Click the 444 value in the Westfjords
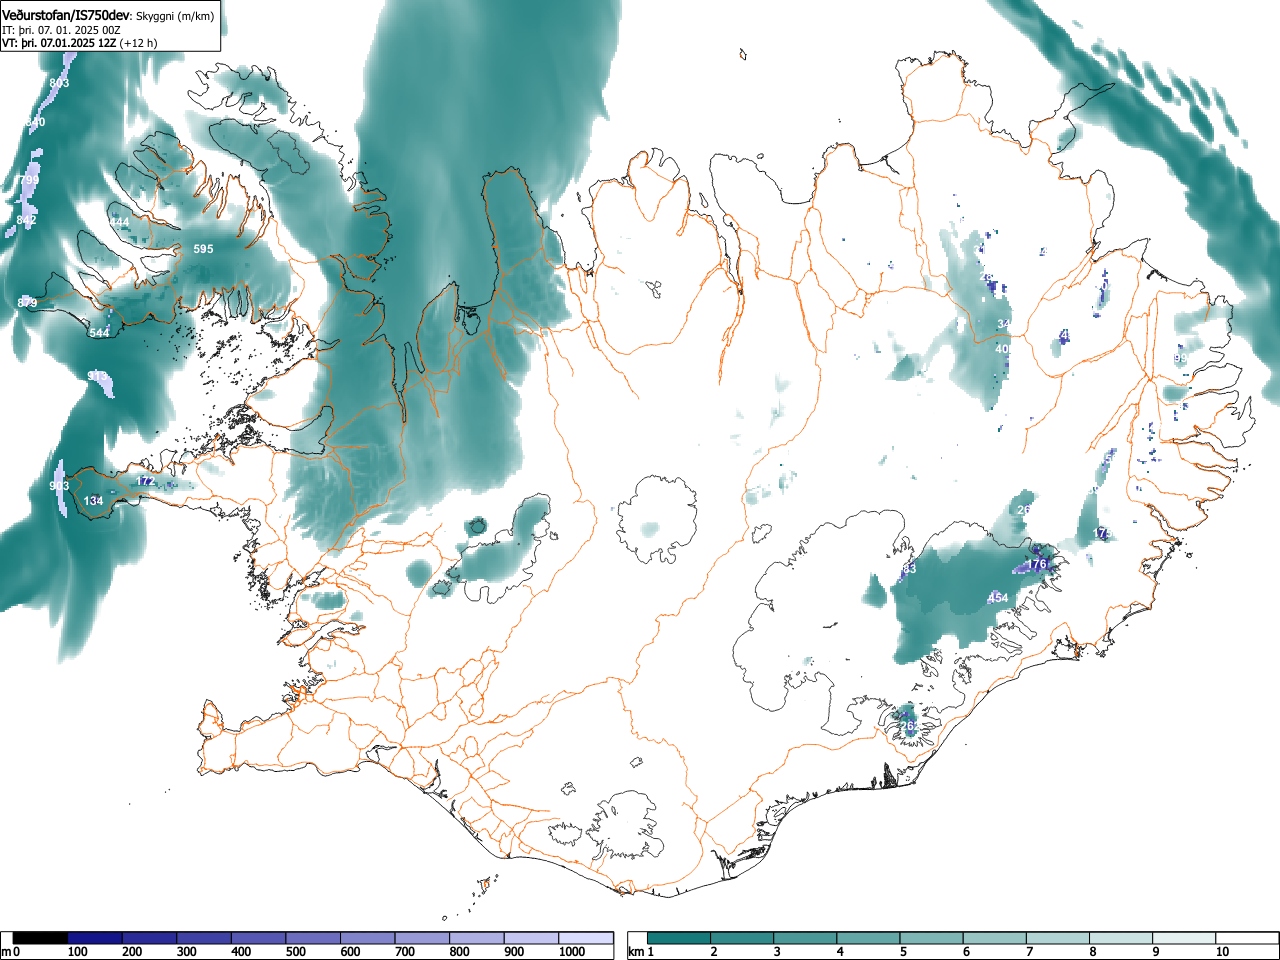The image size is (1280, 960). click(x=120, y=222)
